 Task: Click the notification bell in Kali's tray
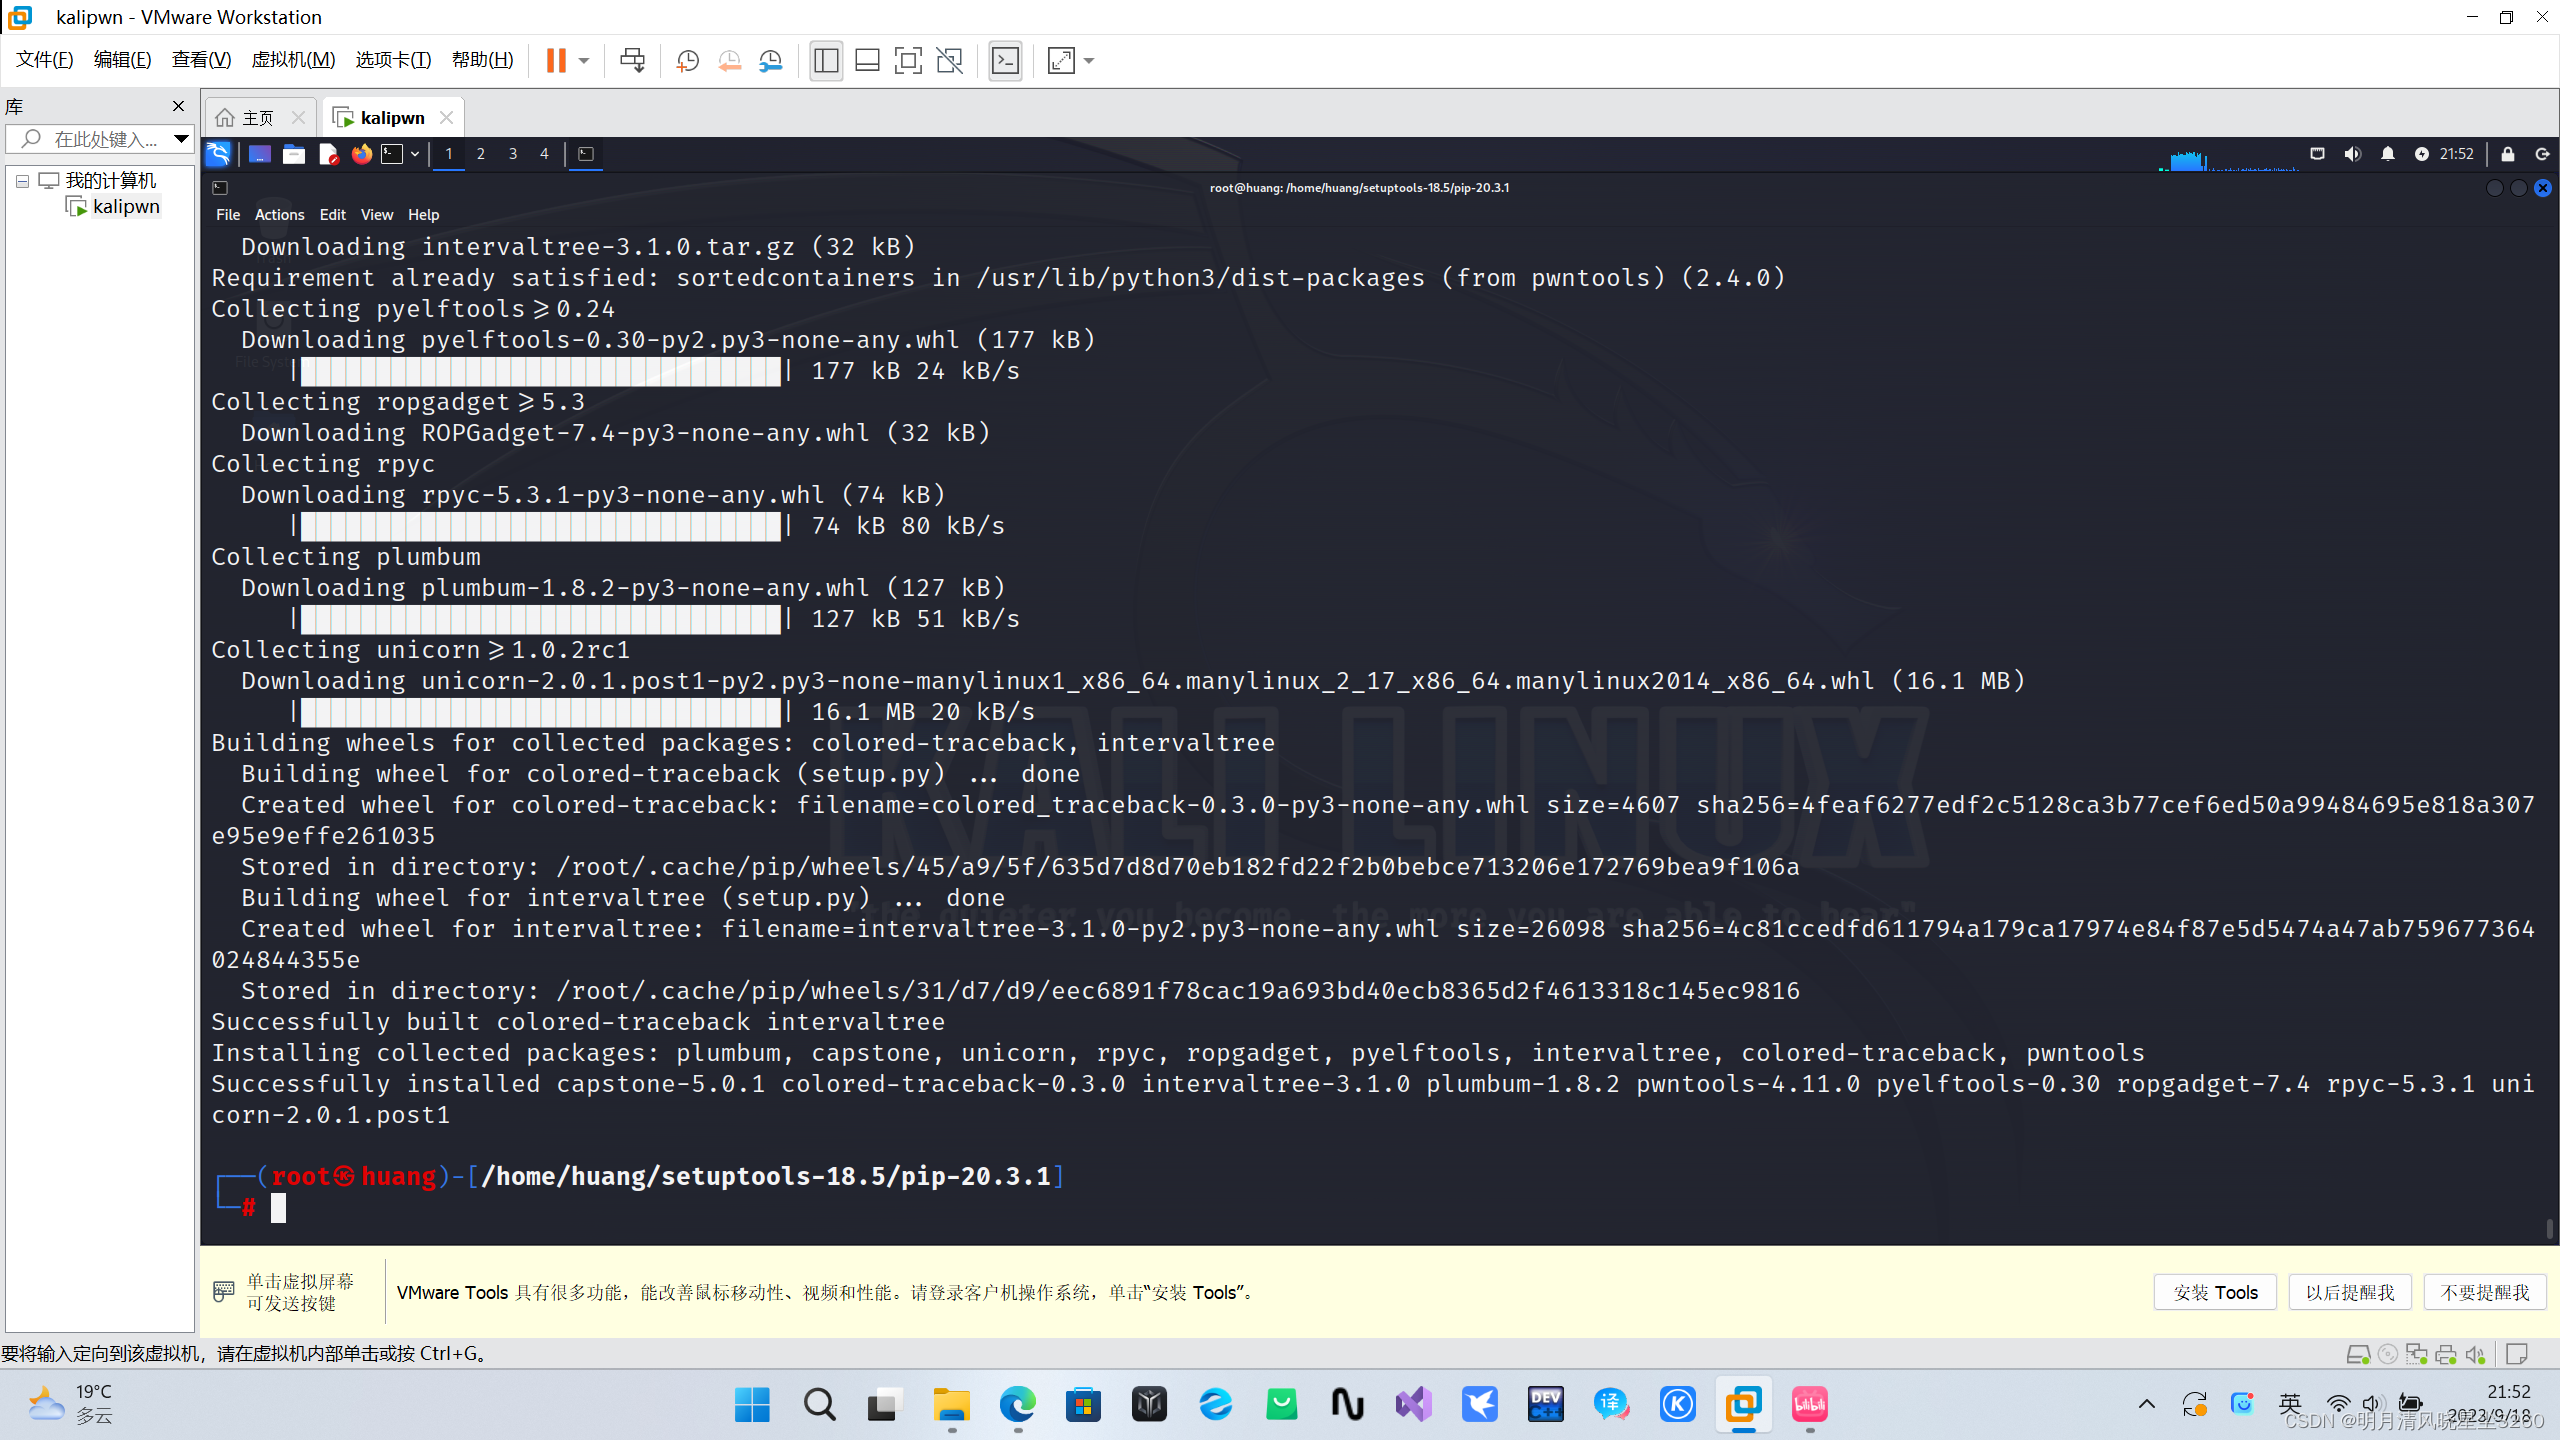click(x=2387, y=153)
